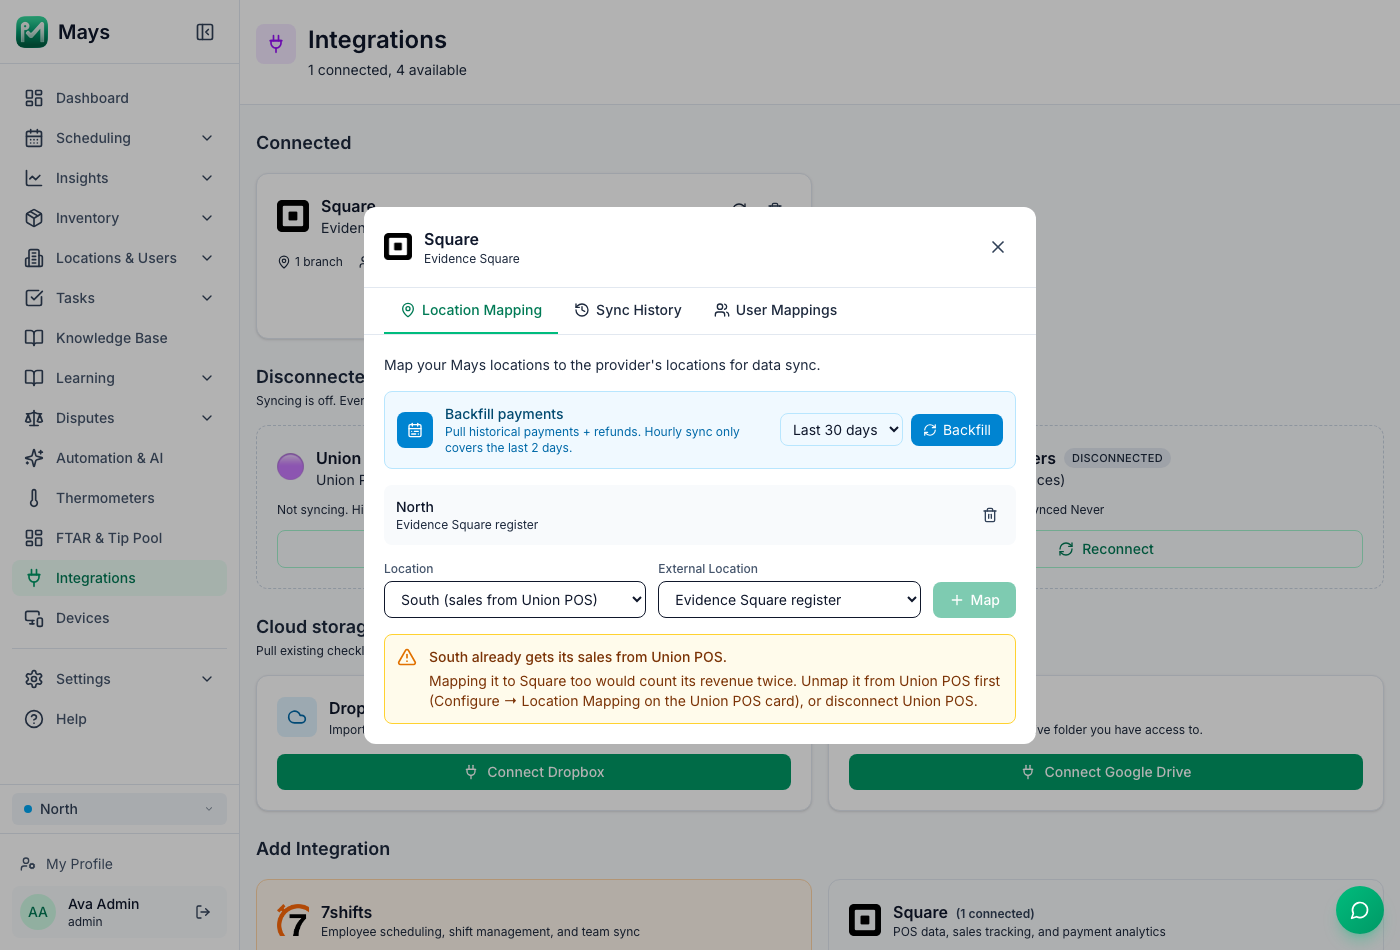Open the Location dropdown showing South
This screenshot has width=1400, height=950.
(515, 600)
